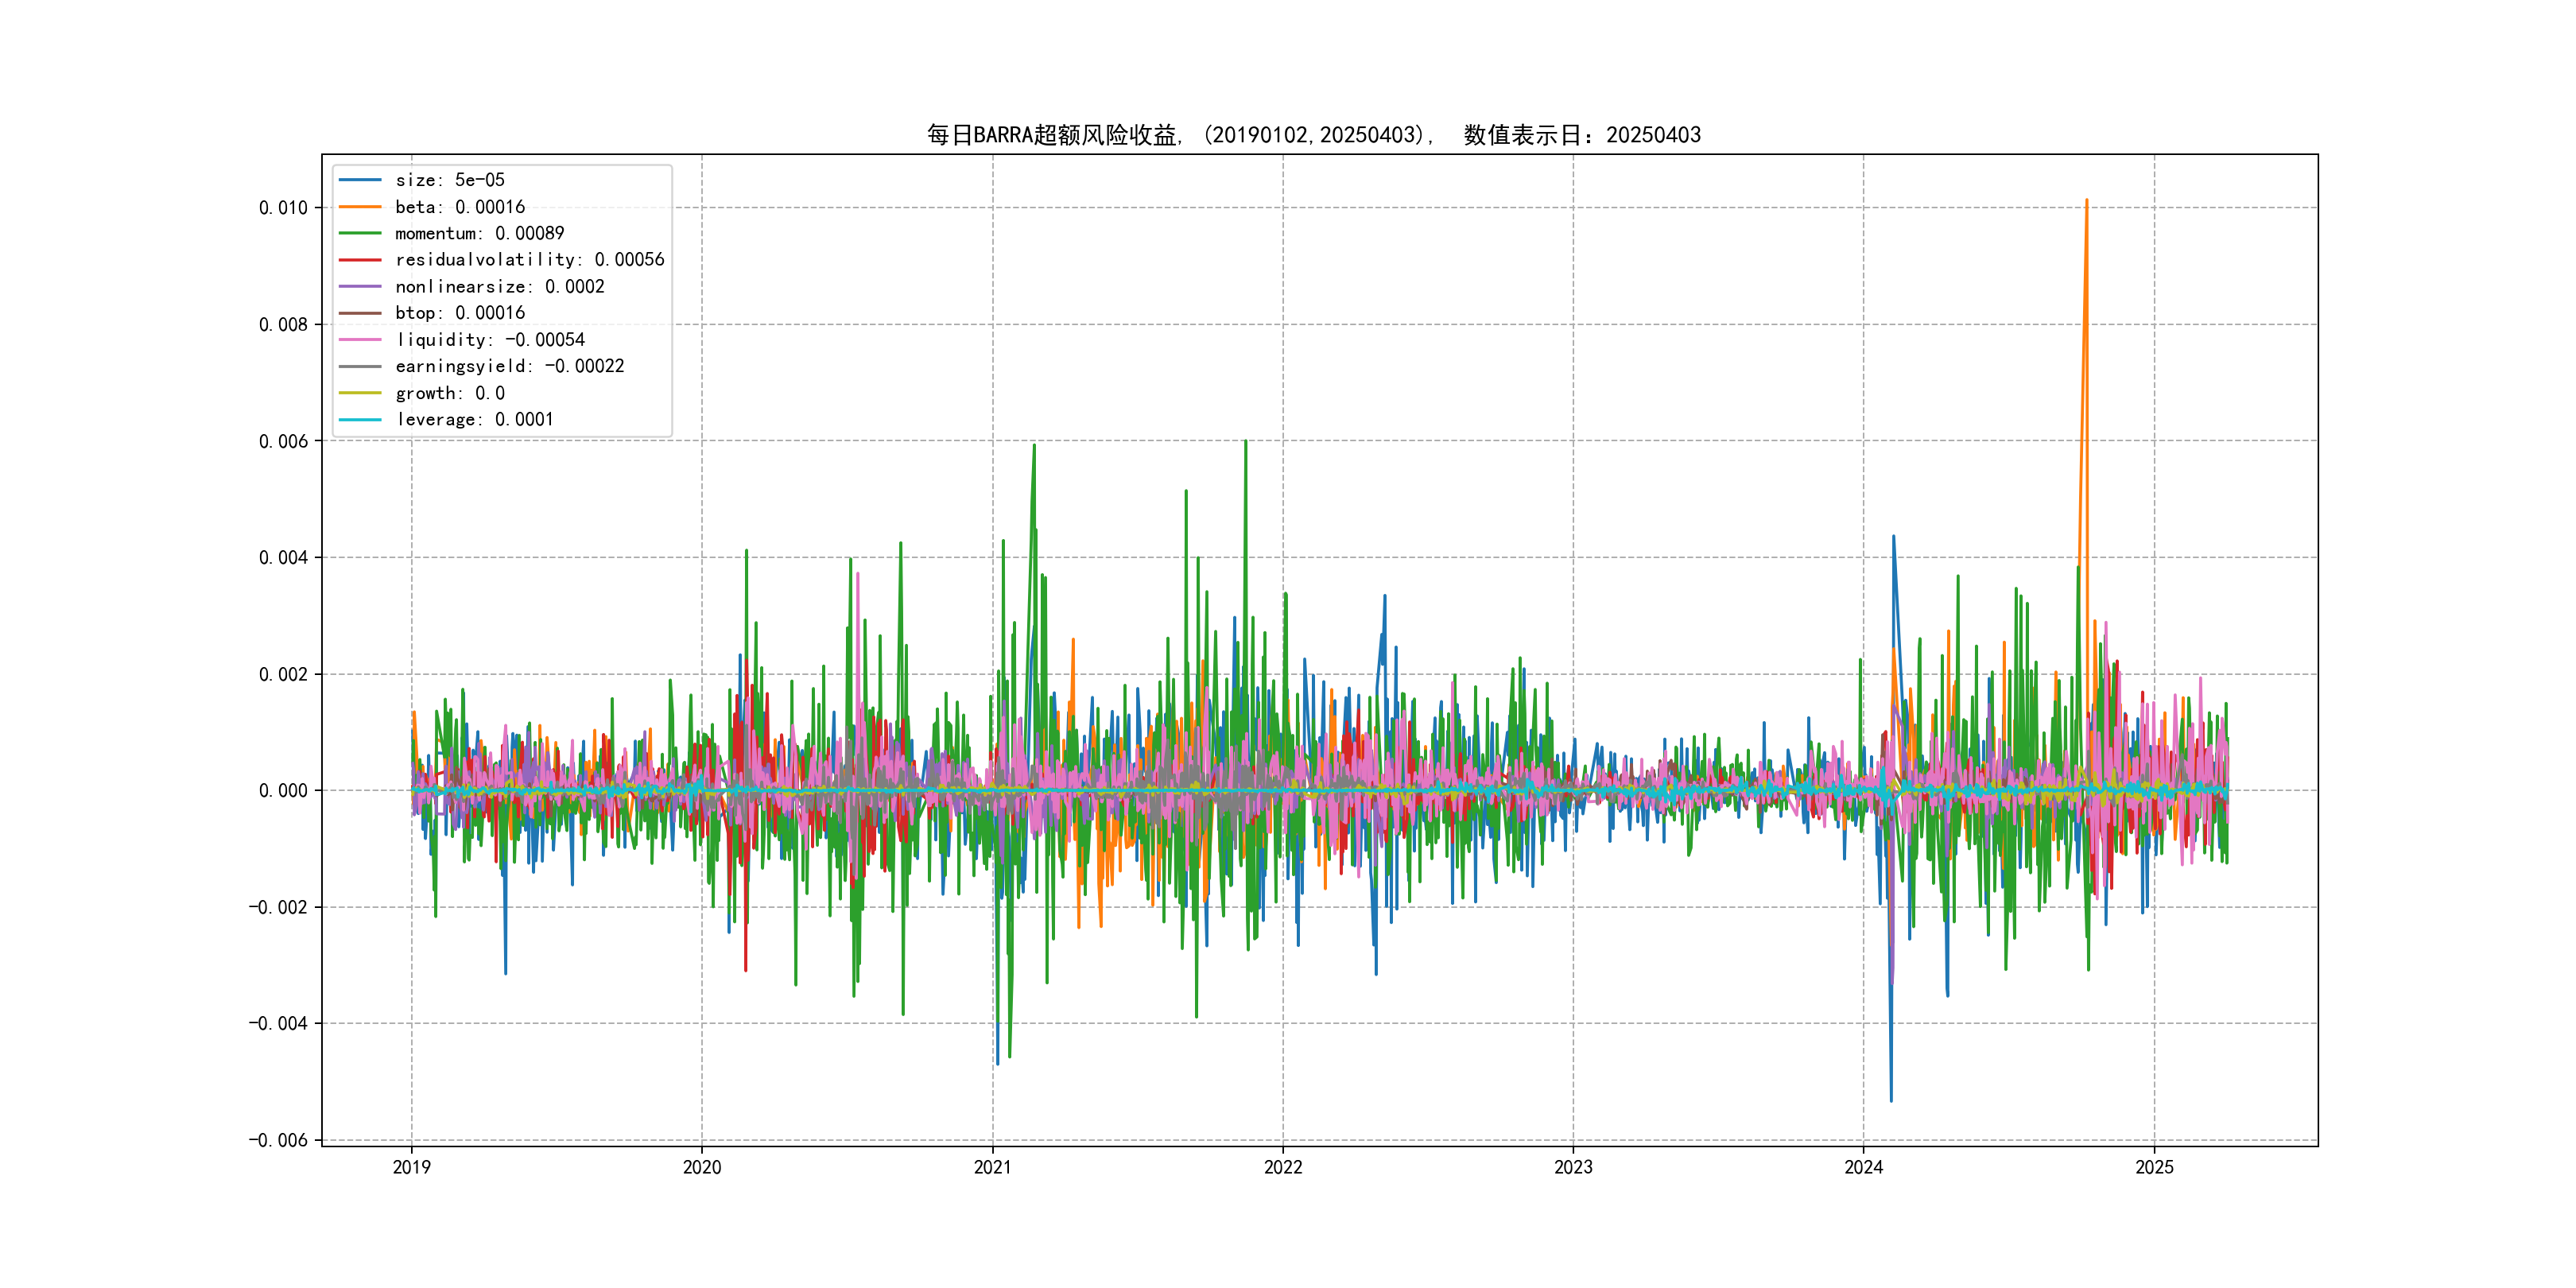The width and height of the screenshot is (2576, 1288).
Task: Click the orange beta legend line swatch
Action: click(x=360, y=207)
